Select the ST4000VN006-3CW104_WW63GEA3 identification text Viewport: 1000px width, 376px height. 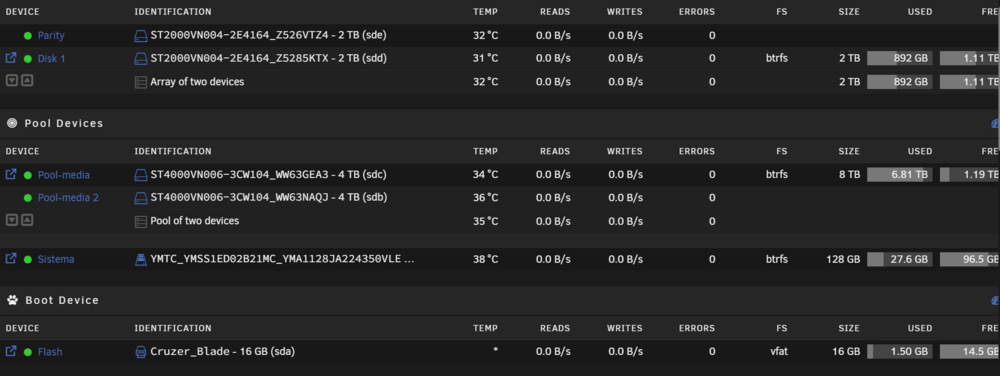pyautogui.click(x=268, y=174)
